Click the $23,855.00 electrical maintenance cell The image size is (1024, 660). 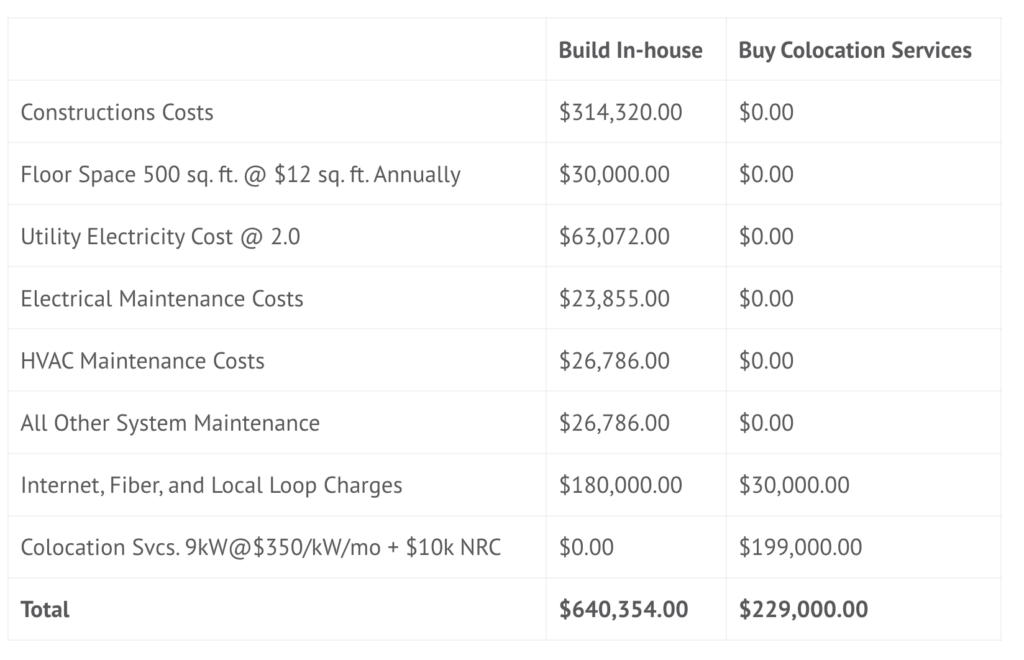[x=614, y=298]
